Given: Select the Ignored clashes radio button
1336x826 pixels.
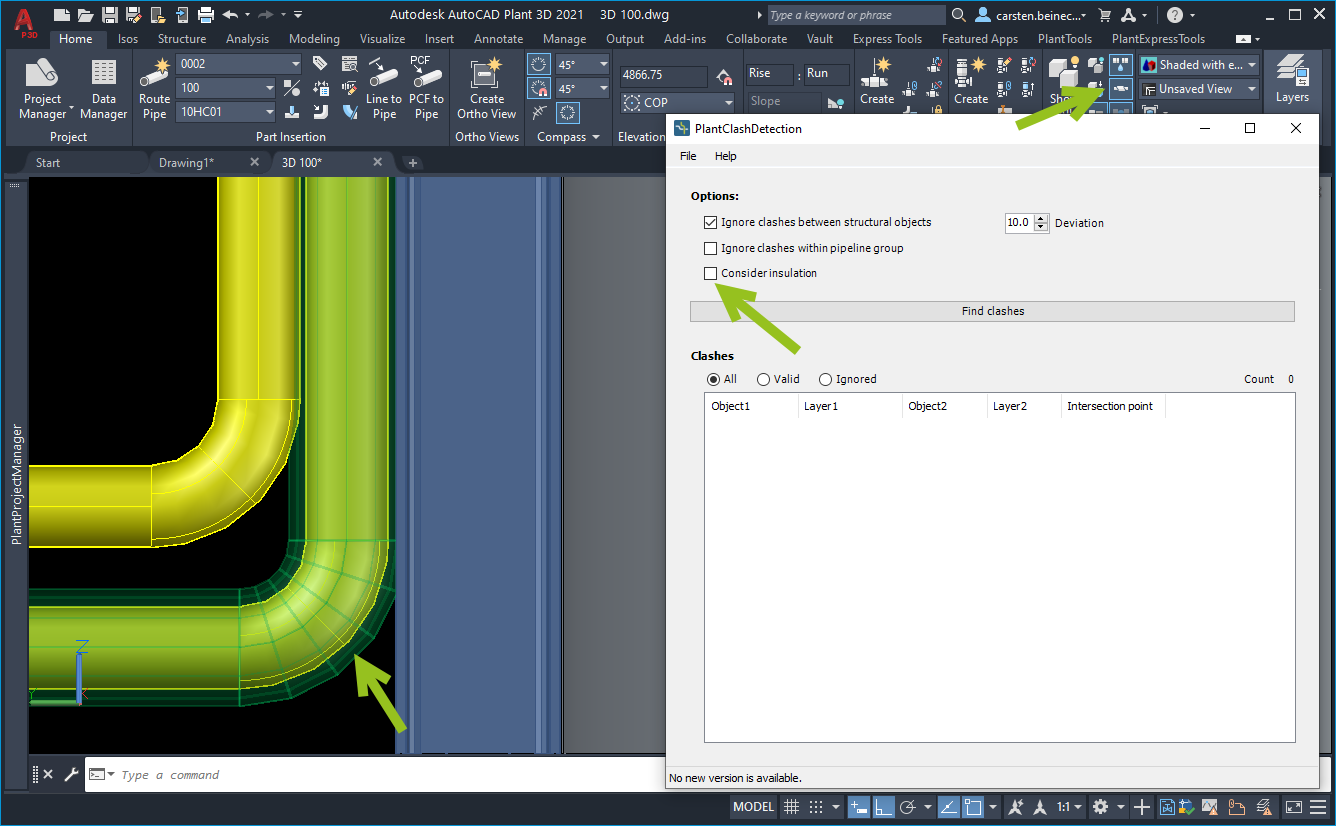Looking at the screenshot, I should click(x=825, y=379).
